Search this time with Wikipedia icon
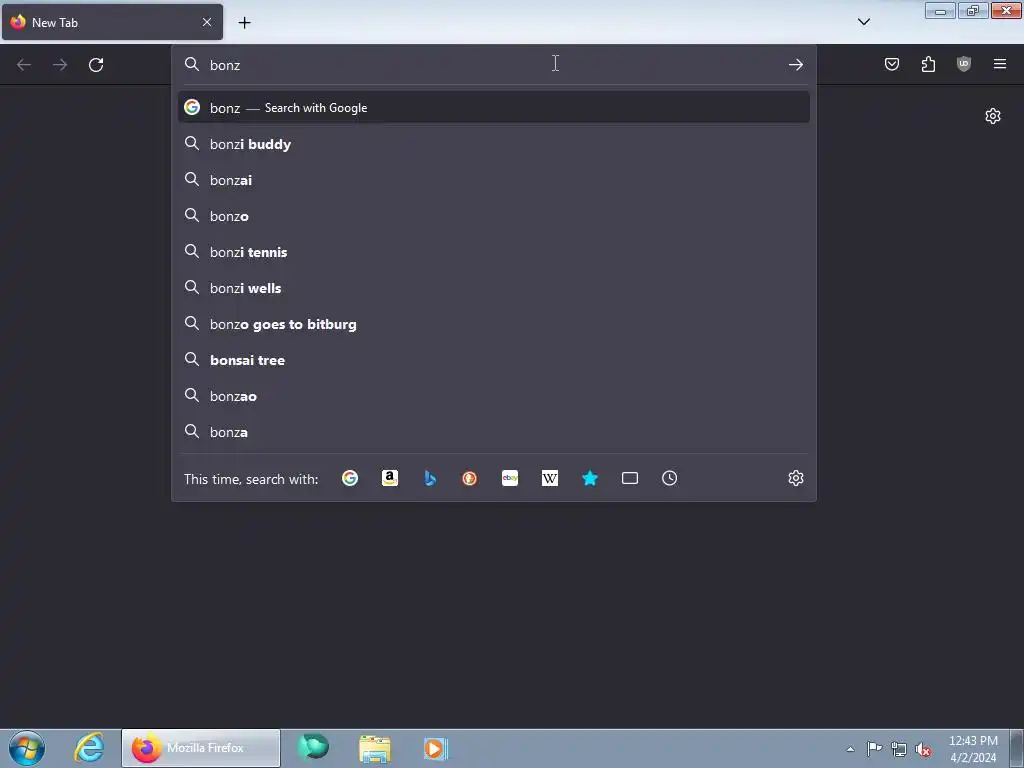 click(x=550, y=478)
